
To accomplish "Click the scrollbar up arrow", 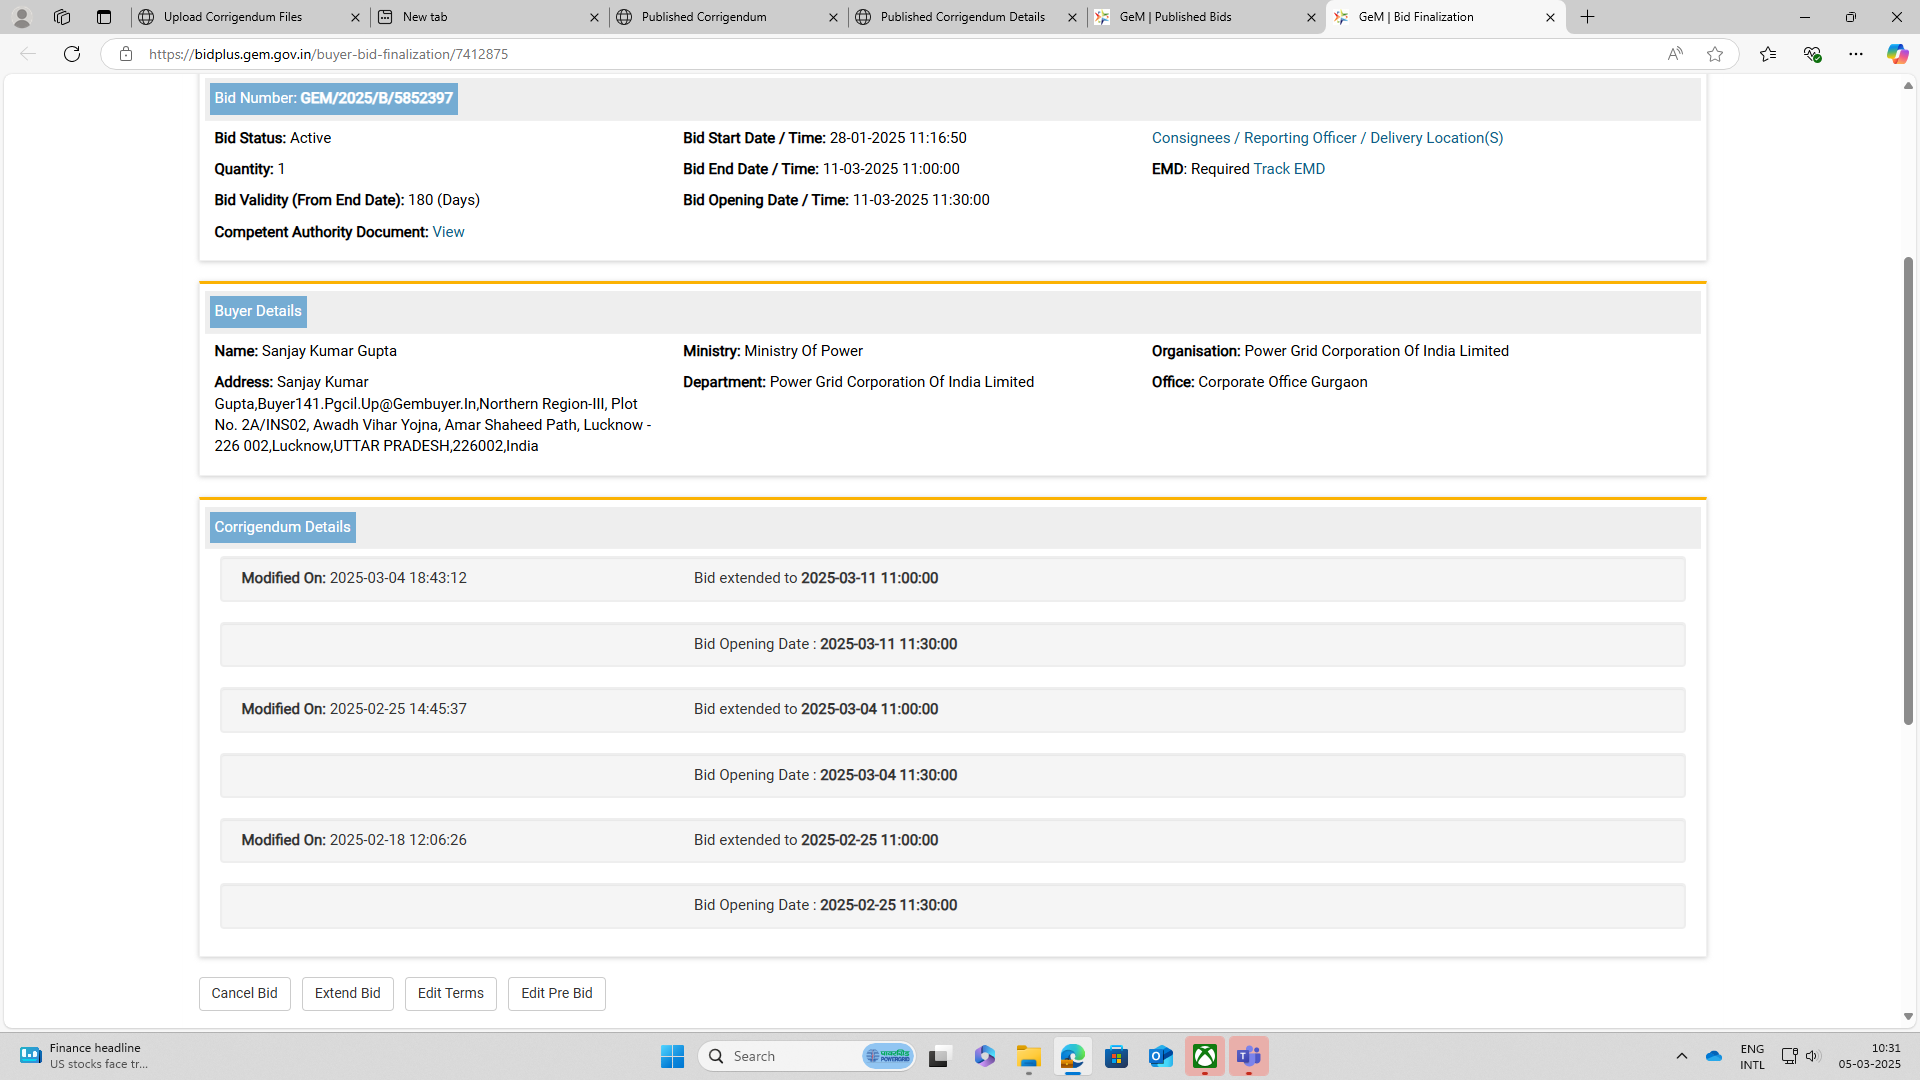I will click(1908, 86).
